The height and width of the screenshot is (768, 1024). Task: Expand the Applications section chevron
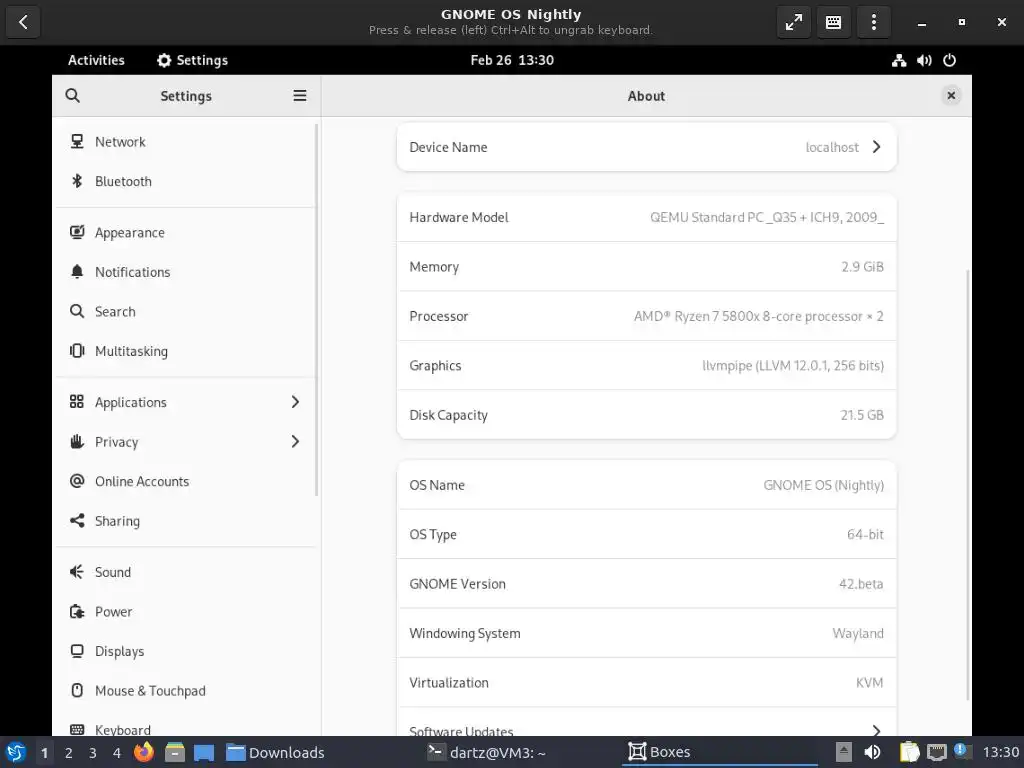click(295, 402)
